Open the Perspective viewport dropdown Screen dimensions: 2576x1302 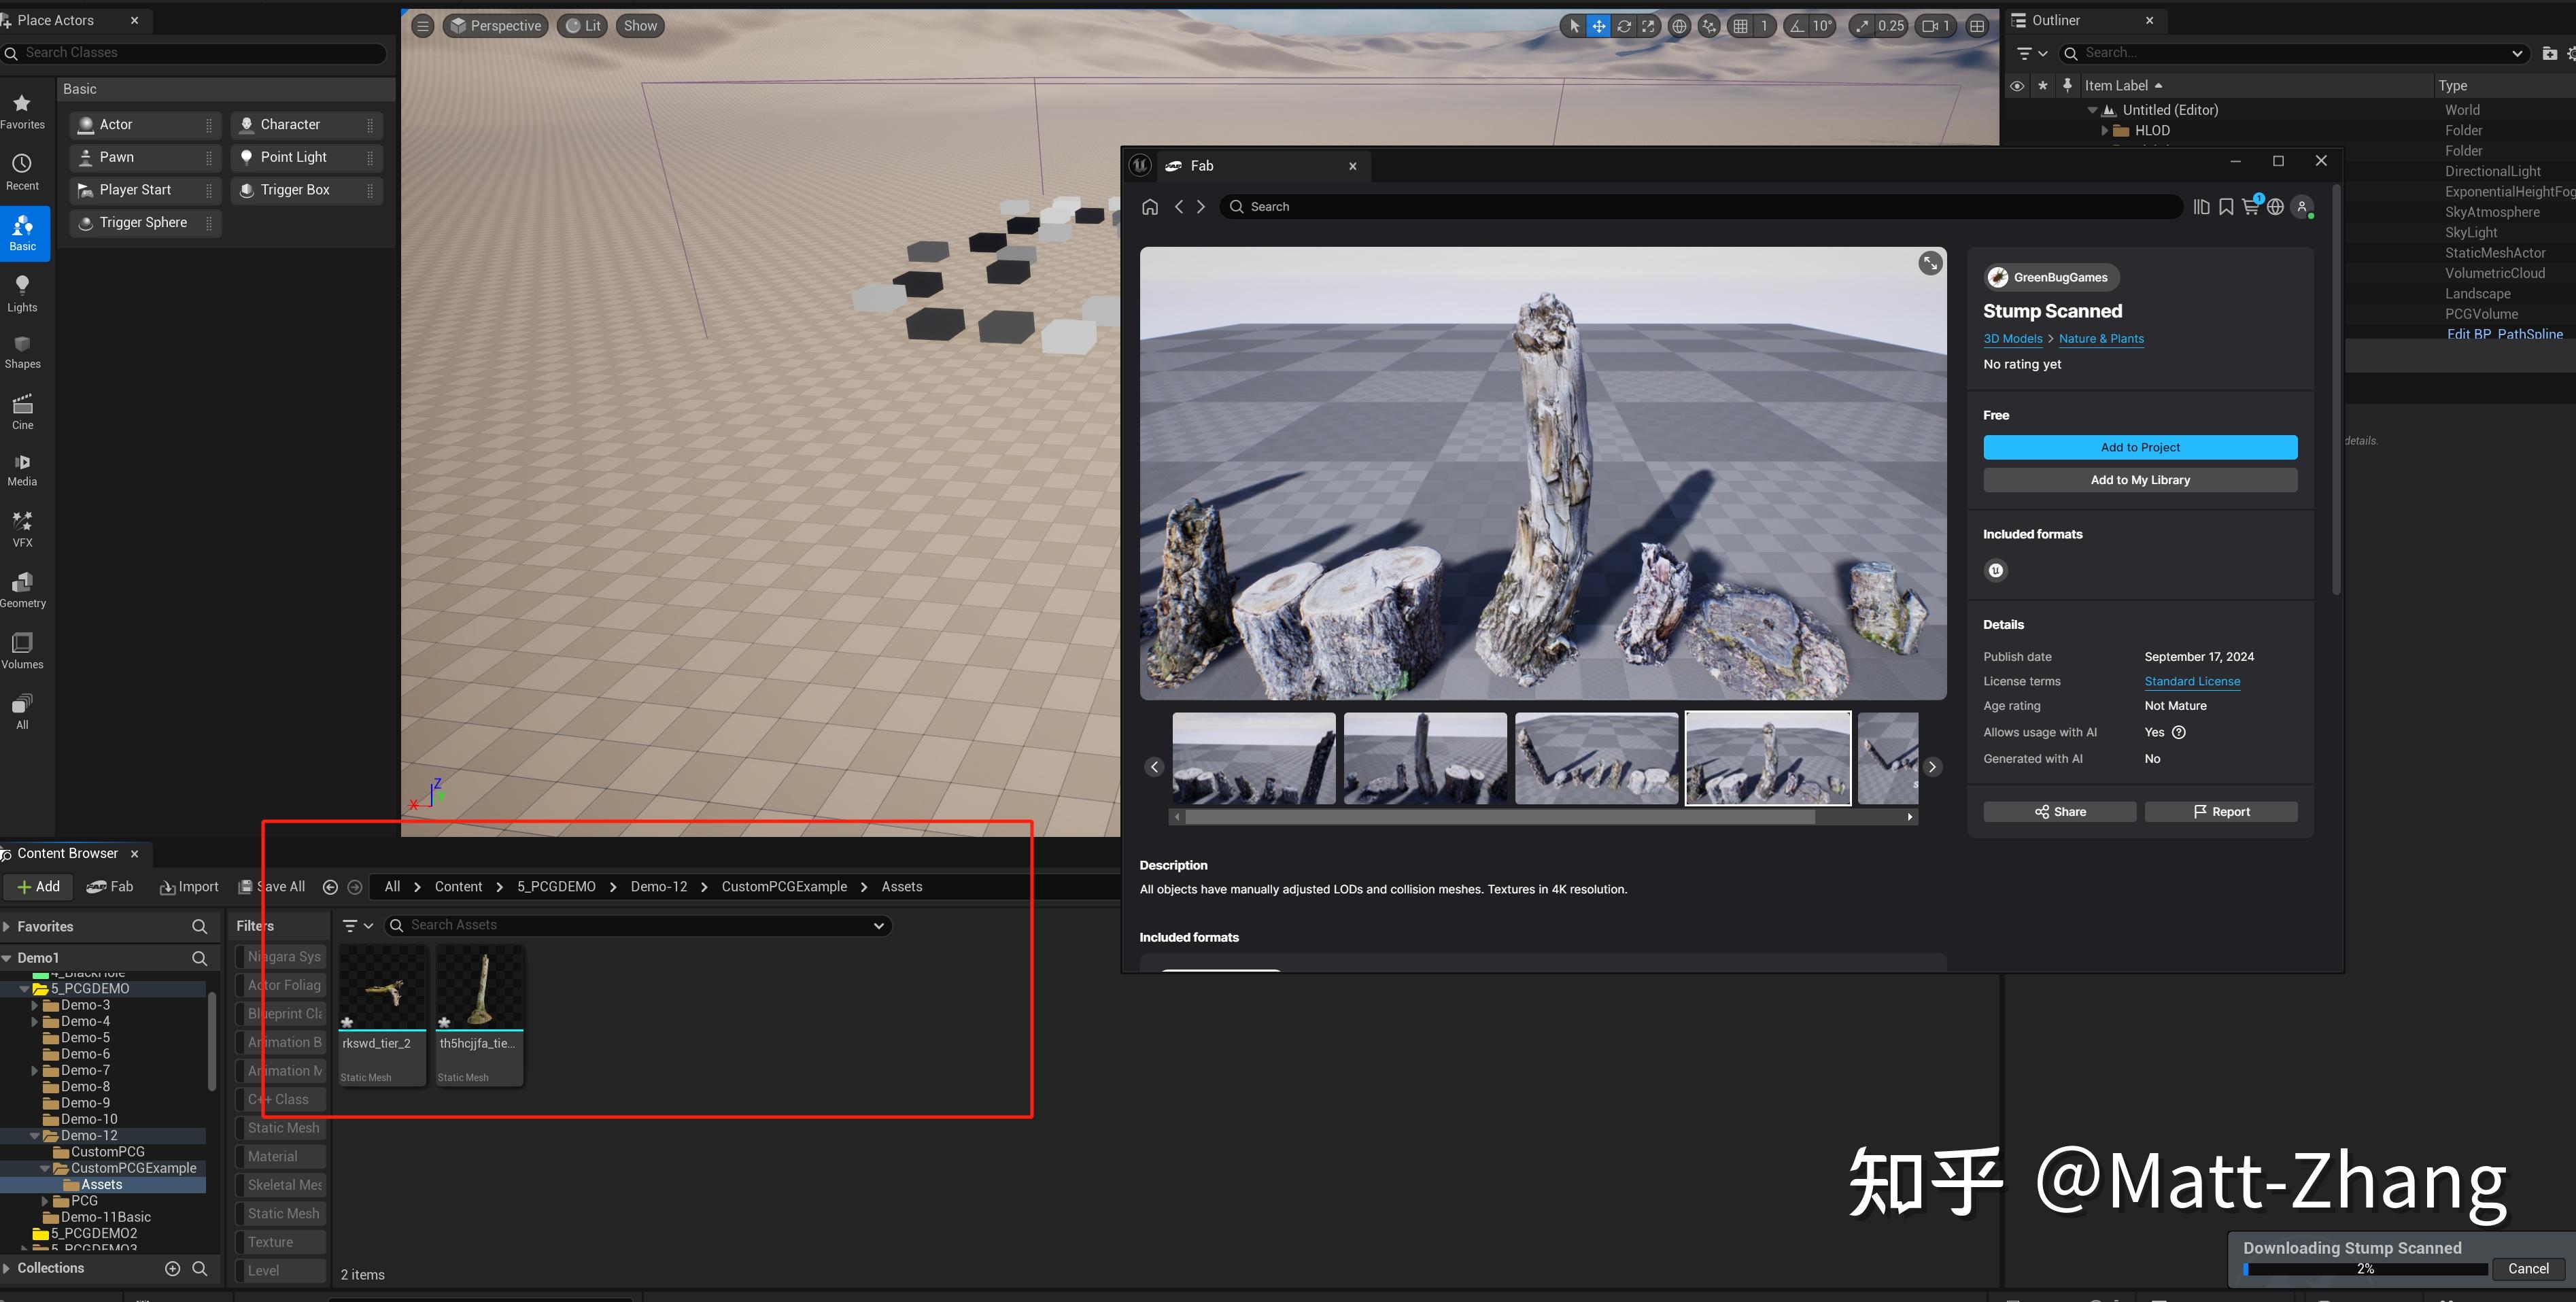pos(494,25)
